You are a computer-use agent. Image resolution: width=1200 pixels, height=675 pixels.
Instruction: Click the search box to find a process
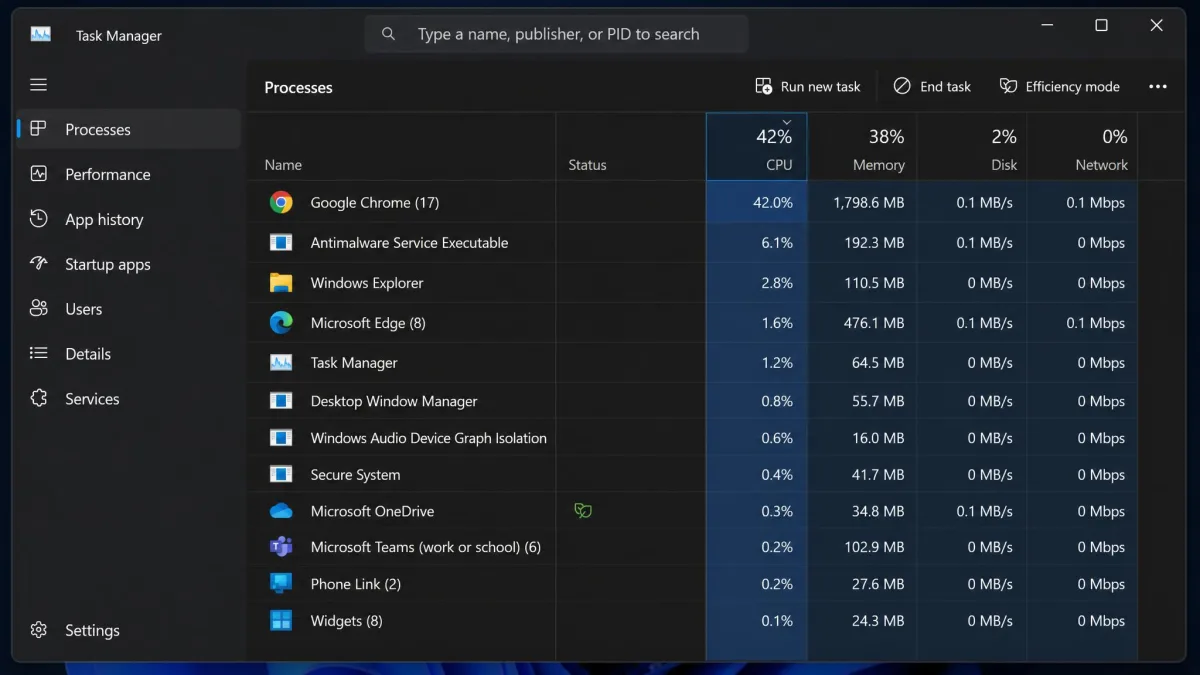point(557,34)
